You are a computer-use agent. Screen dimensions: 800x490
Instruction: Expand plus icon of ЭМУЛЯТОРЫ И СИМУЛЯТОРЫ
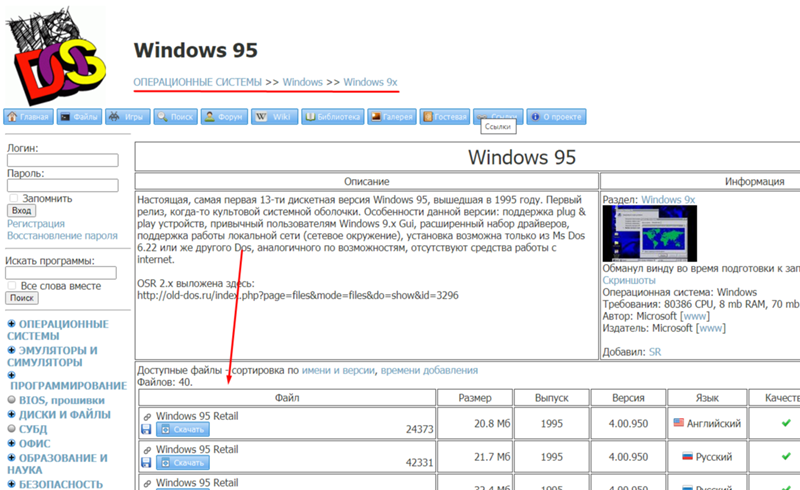pyautogui.click(x=12, y=350)
